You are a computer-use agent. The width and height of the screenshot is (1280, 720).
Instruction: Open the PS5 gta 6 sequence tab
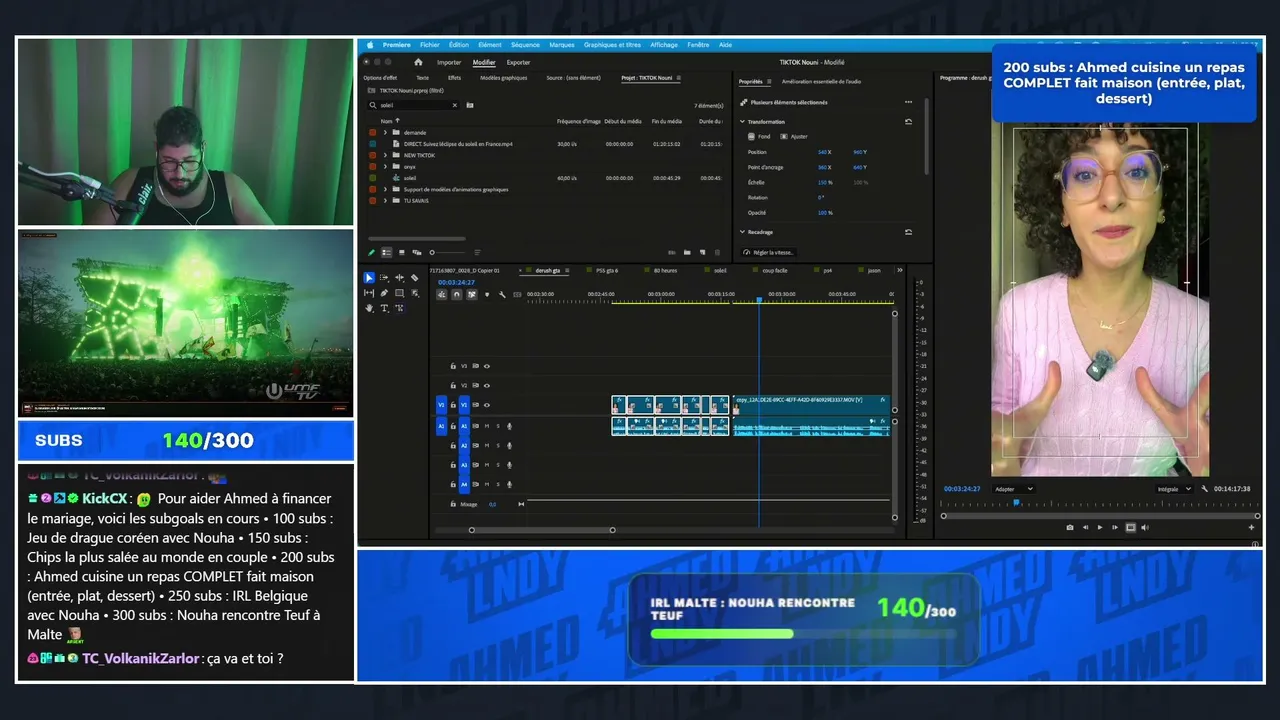607,270
